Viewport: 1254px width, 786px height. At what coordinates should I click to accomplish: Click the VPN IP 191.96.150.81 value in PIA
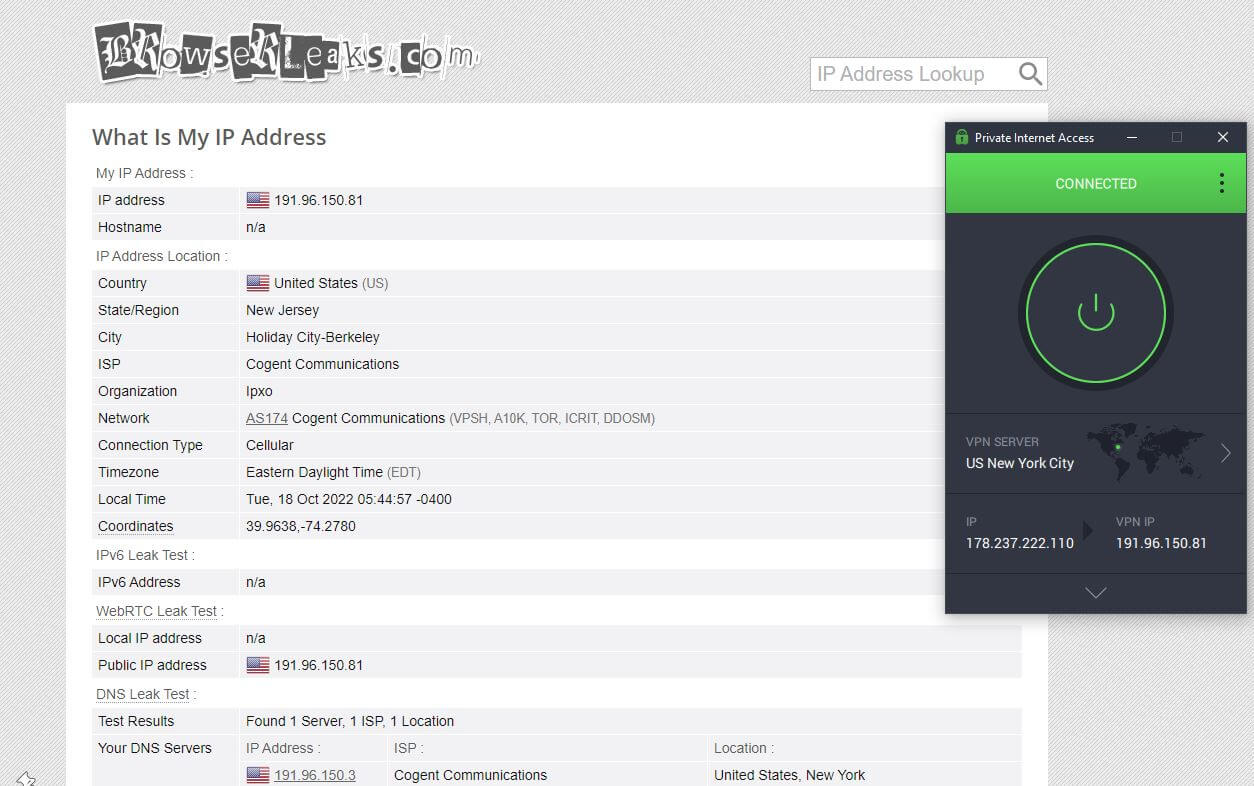coord(1161,543)
